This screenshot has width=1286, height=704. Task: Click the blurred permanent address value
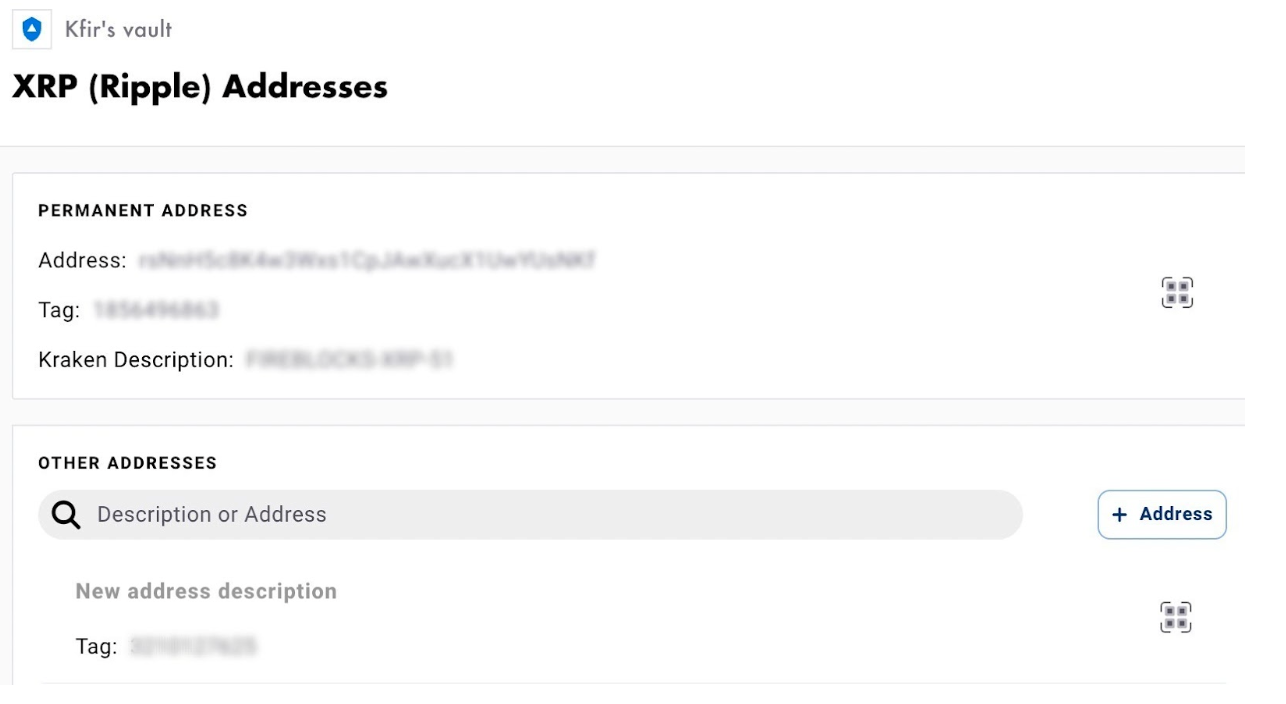367,261
